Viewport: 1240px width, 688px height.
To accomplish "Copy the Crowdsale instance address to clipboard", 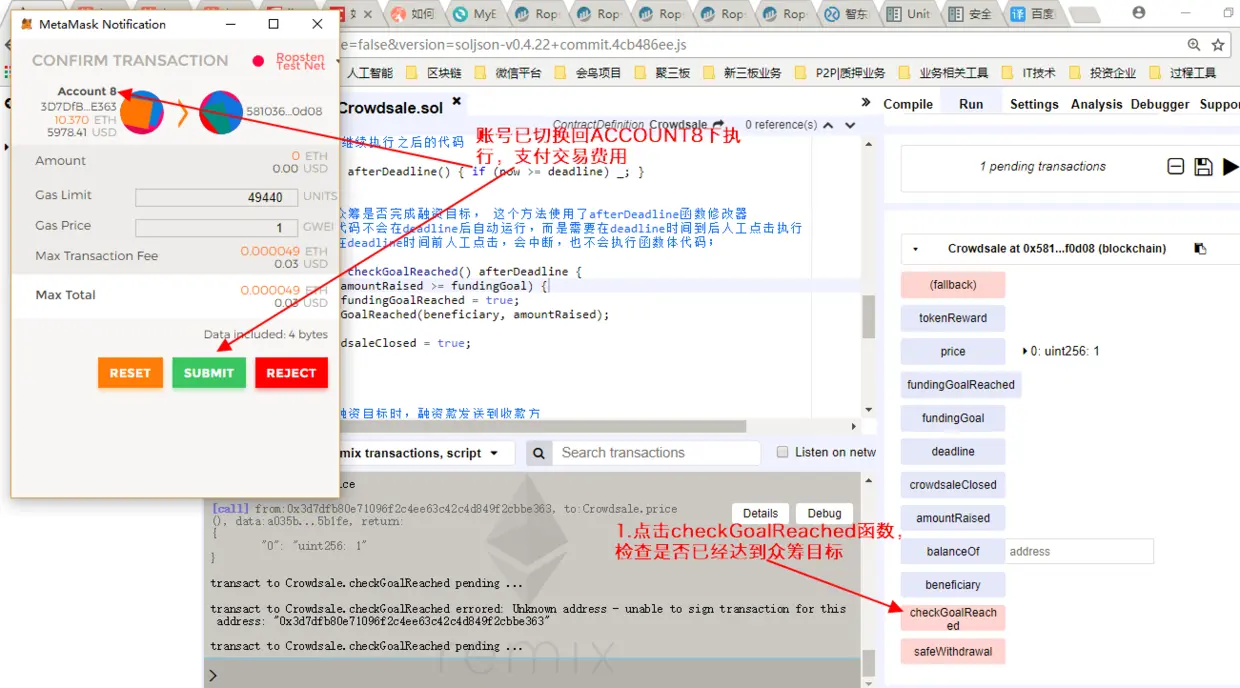I will tap(1200, 249).
